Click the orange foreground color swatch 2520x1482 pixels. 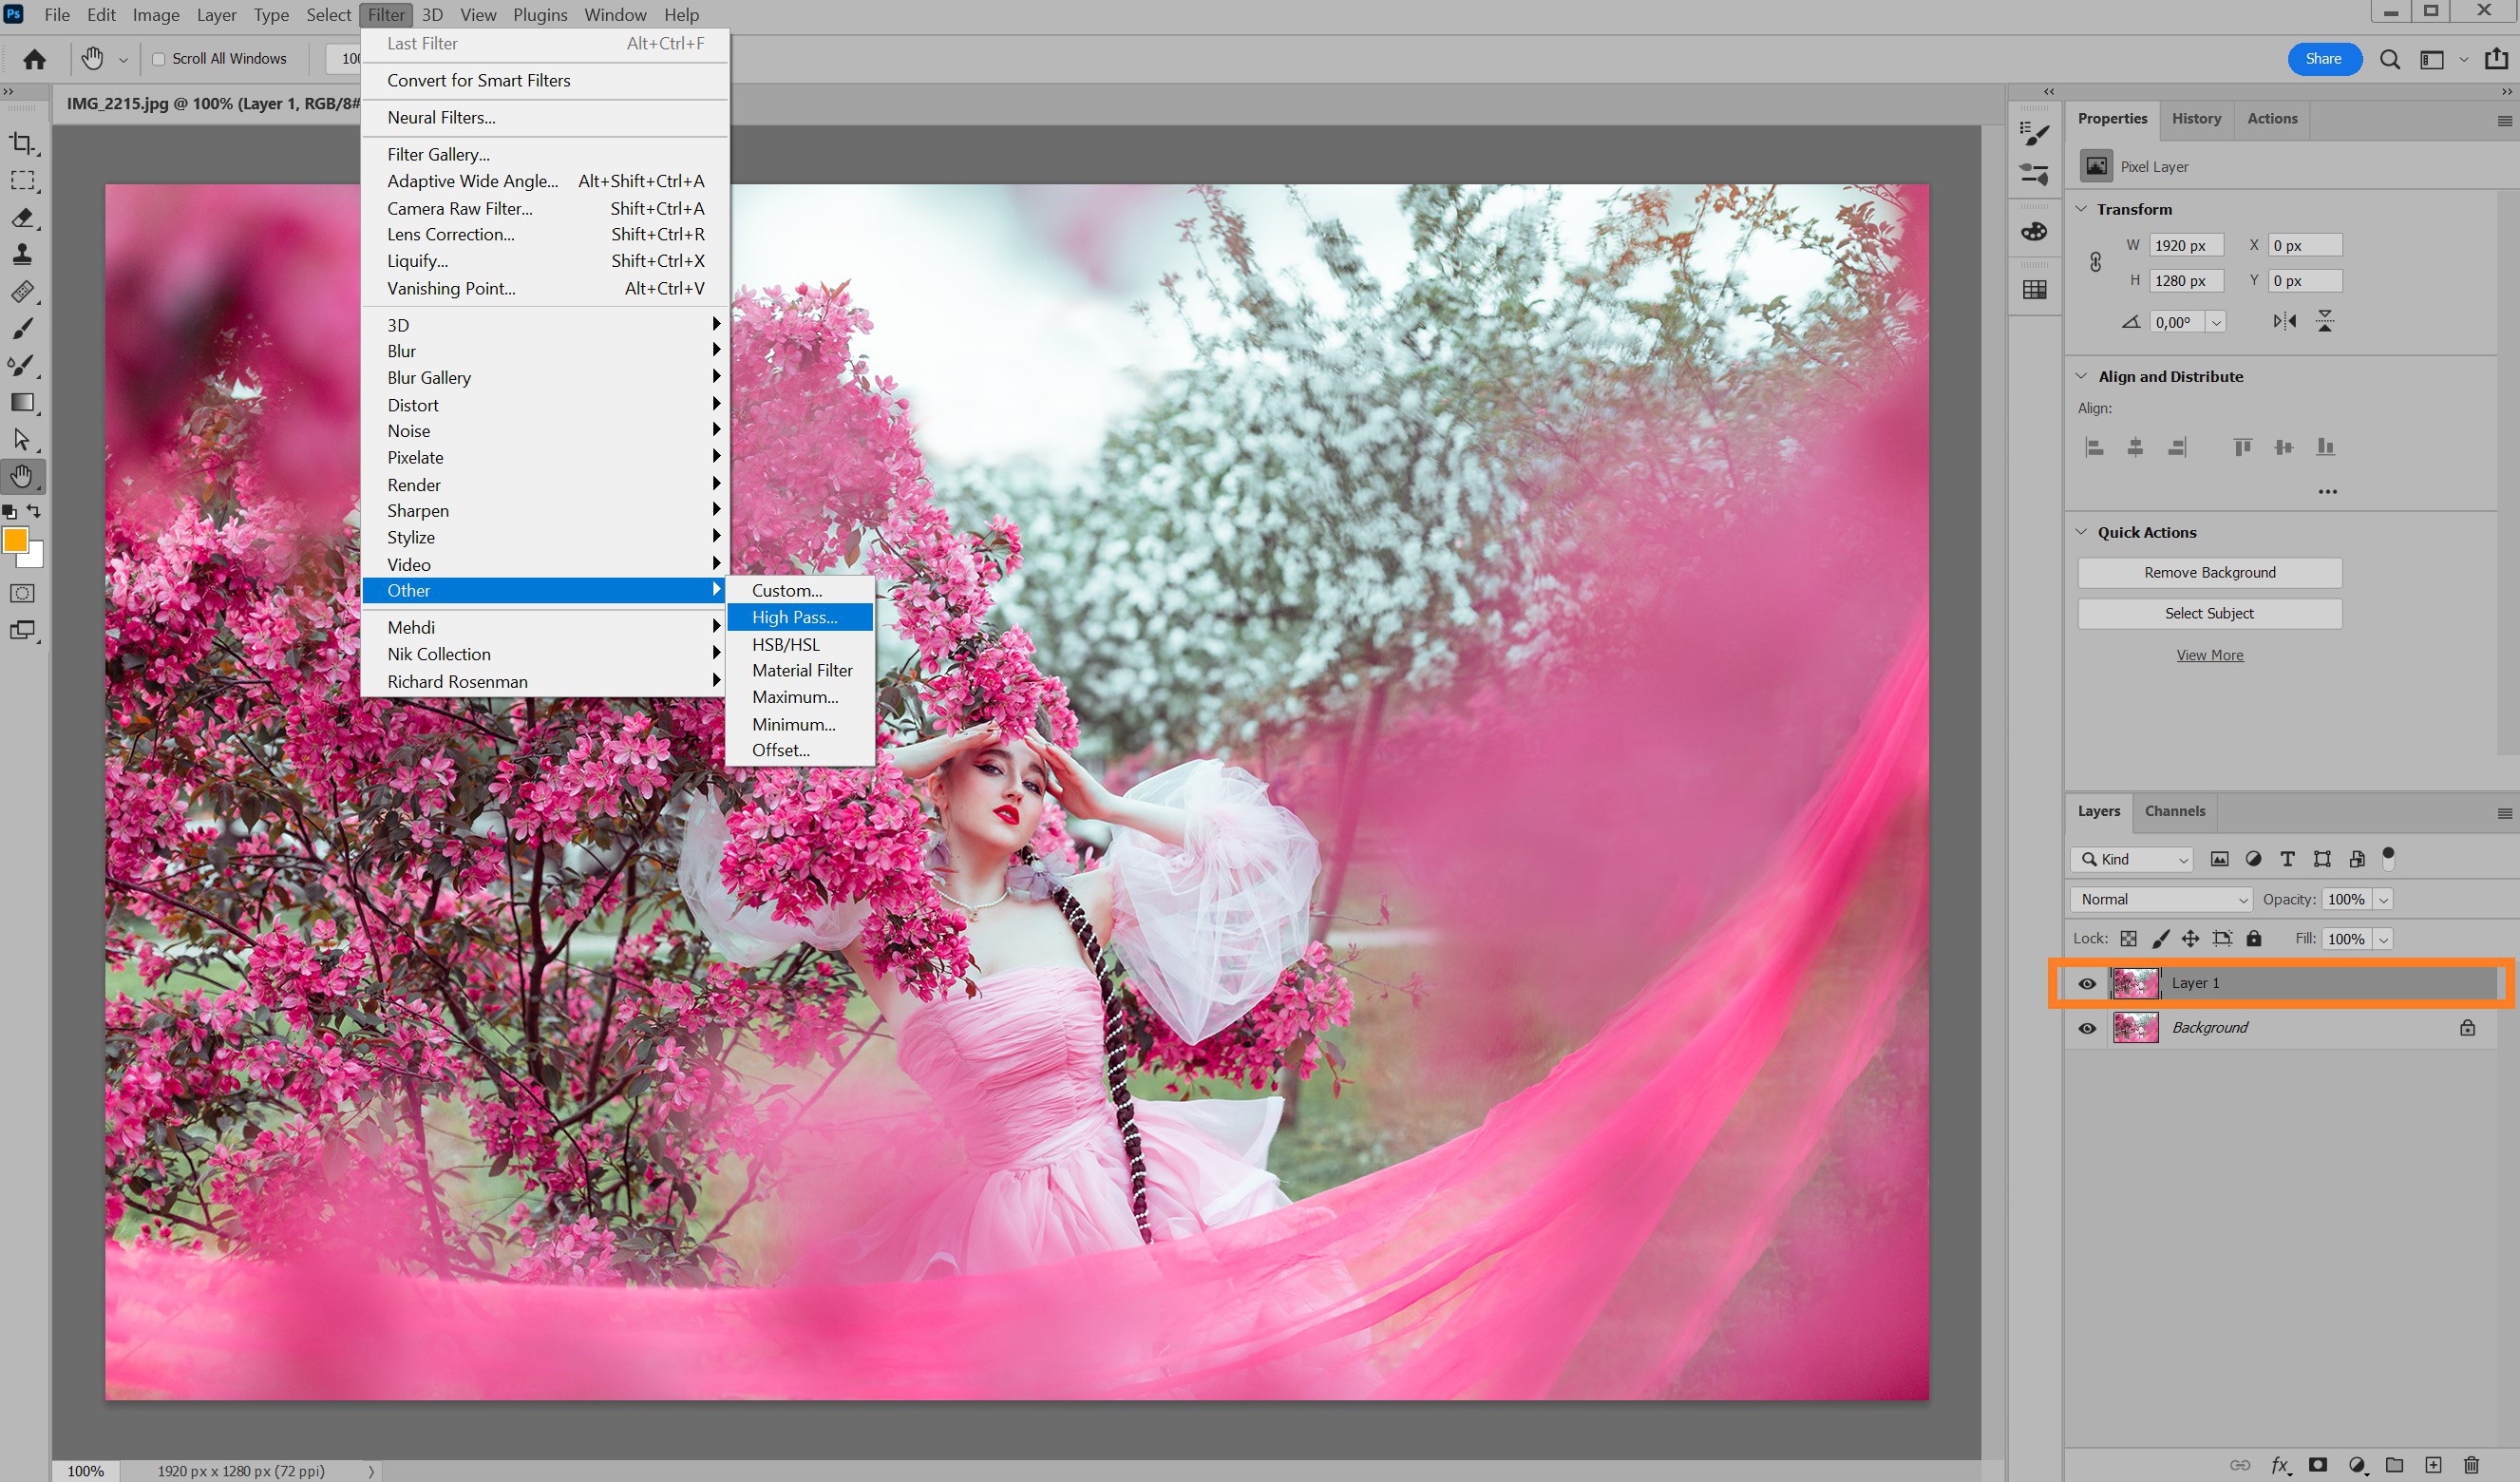(x=15, y=540)
